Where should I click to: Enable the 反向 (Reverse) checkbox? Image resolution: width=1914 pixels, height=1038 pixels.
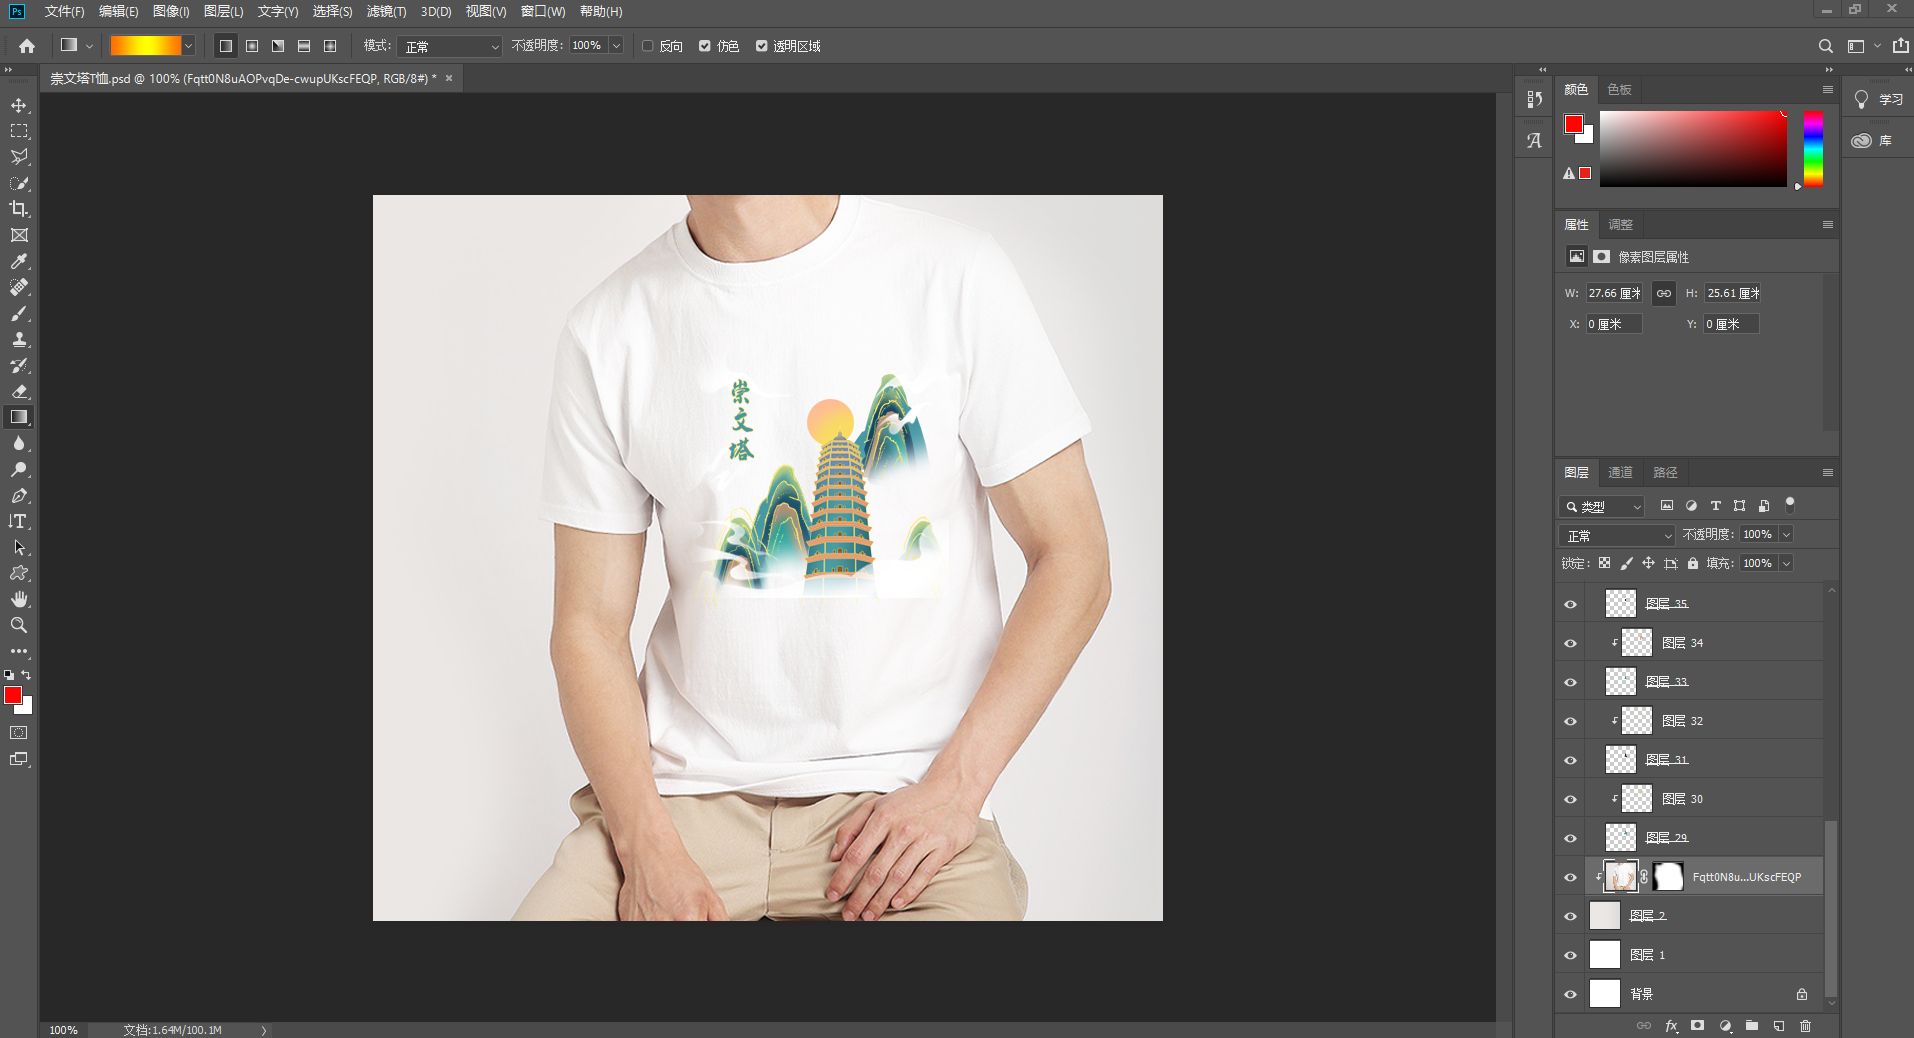(648, 46)
